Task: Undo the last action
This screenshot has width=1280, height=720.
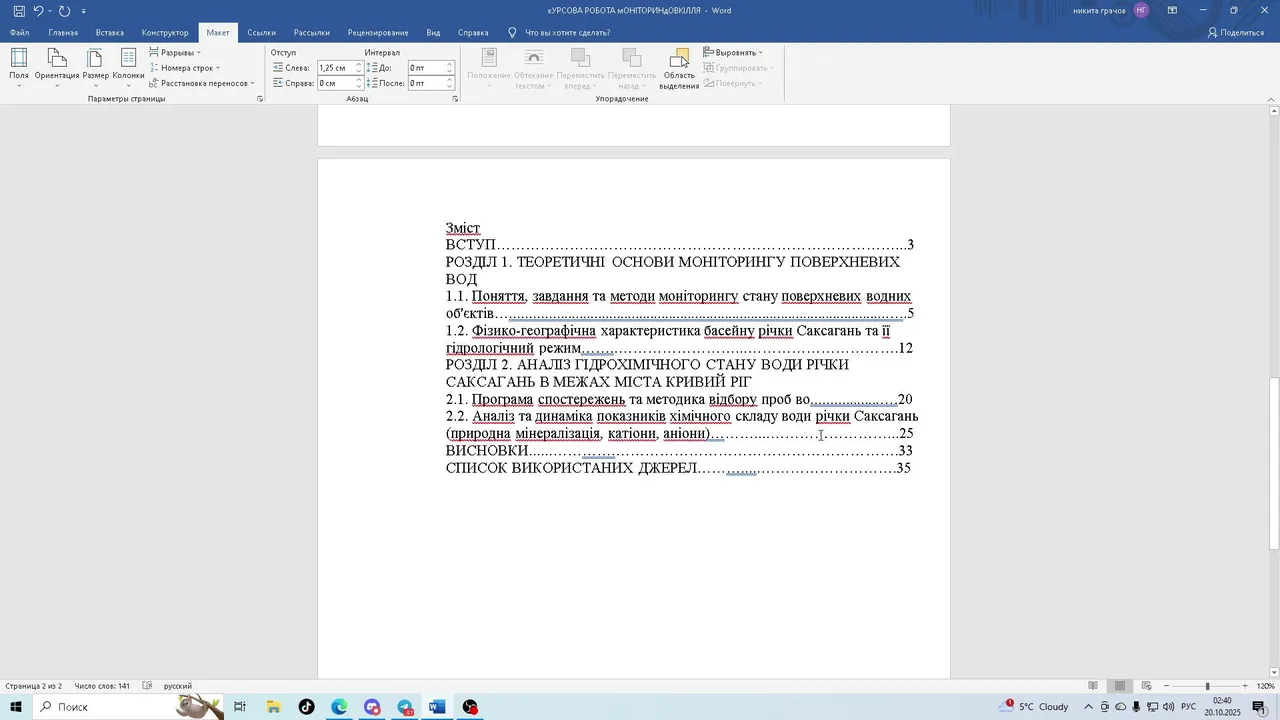Action: 38,11
